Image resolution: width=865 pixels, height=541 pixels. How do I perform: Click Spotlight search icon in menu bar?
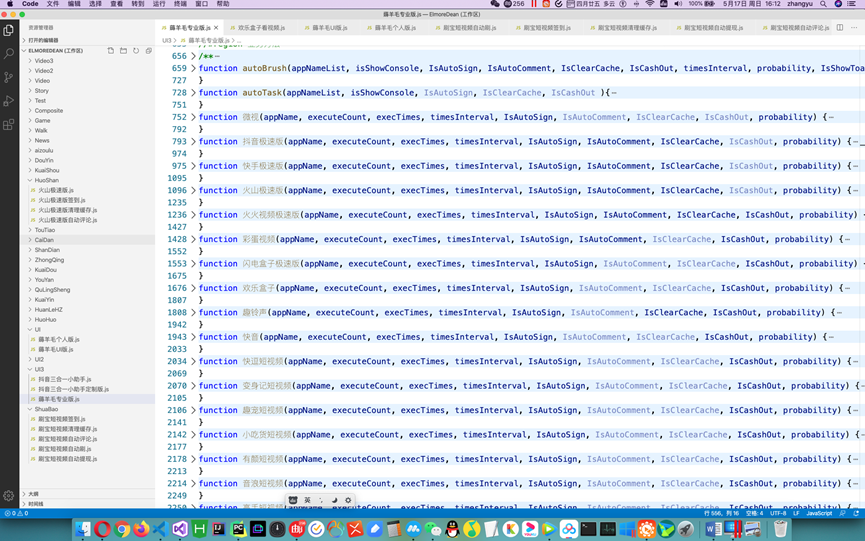coord(823,4)
